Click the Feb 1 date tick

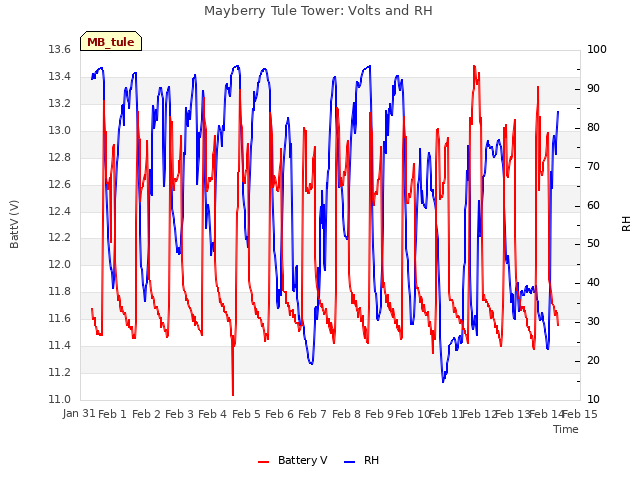coord(113,414)
